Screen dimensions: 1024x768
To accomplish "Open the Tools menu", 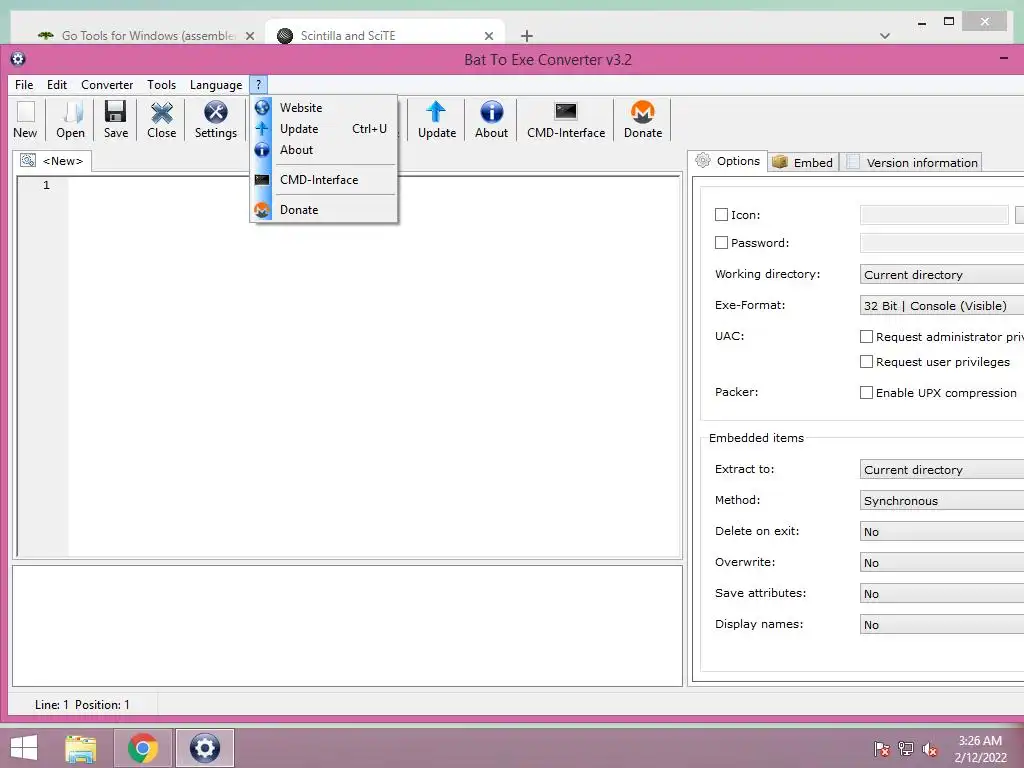I will click(161, 85).
